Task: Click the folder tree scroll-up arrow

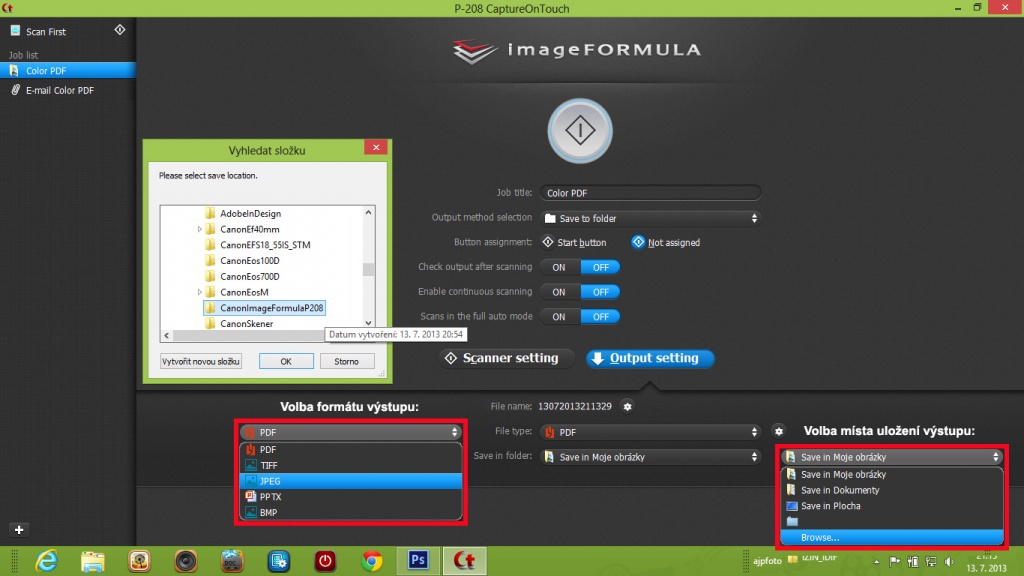Action: click(x=369, y=212)
